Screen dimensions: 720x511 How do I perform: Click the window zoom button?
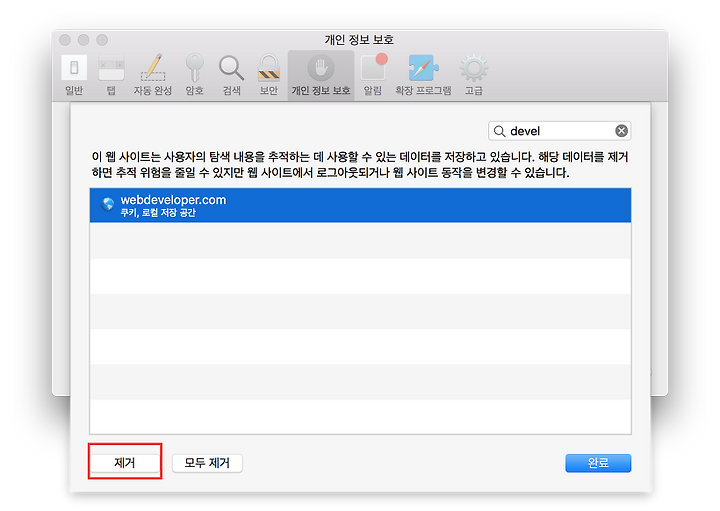click(x=102, y=40)
